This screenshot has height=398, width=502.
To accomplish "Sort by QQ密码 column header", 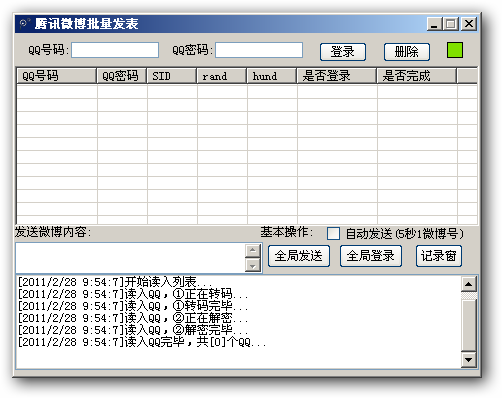I will pyautogui.click(x=122, y=76).
